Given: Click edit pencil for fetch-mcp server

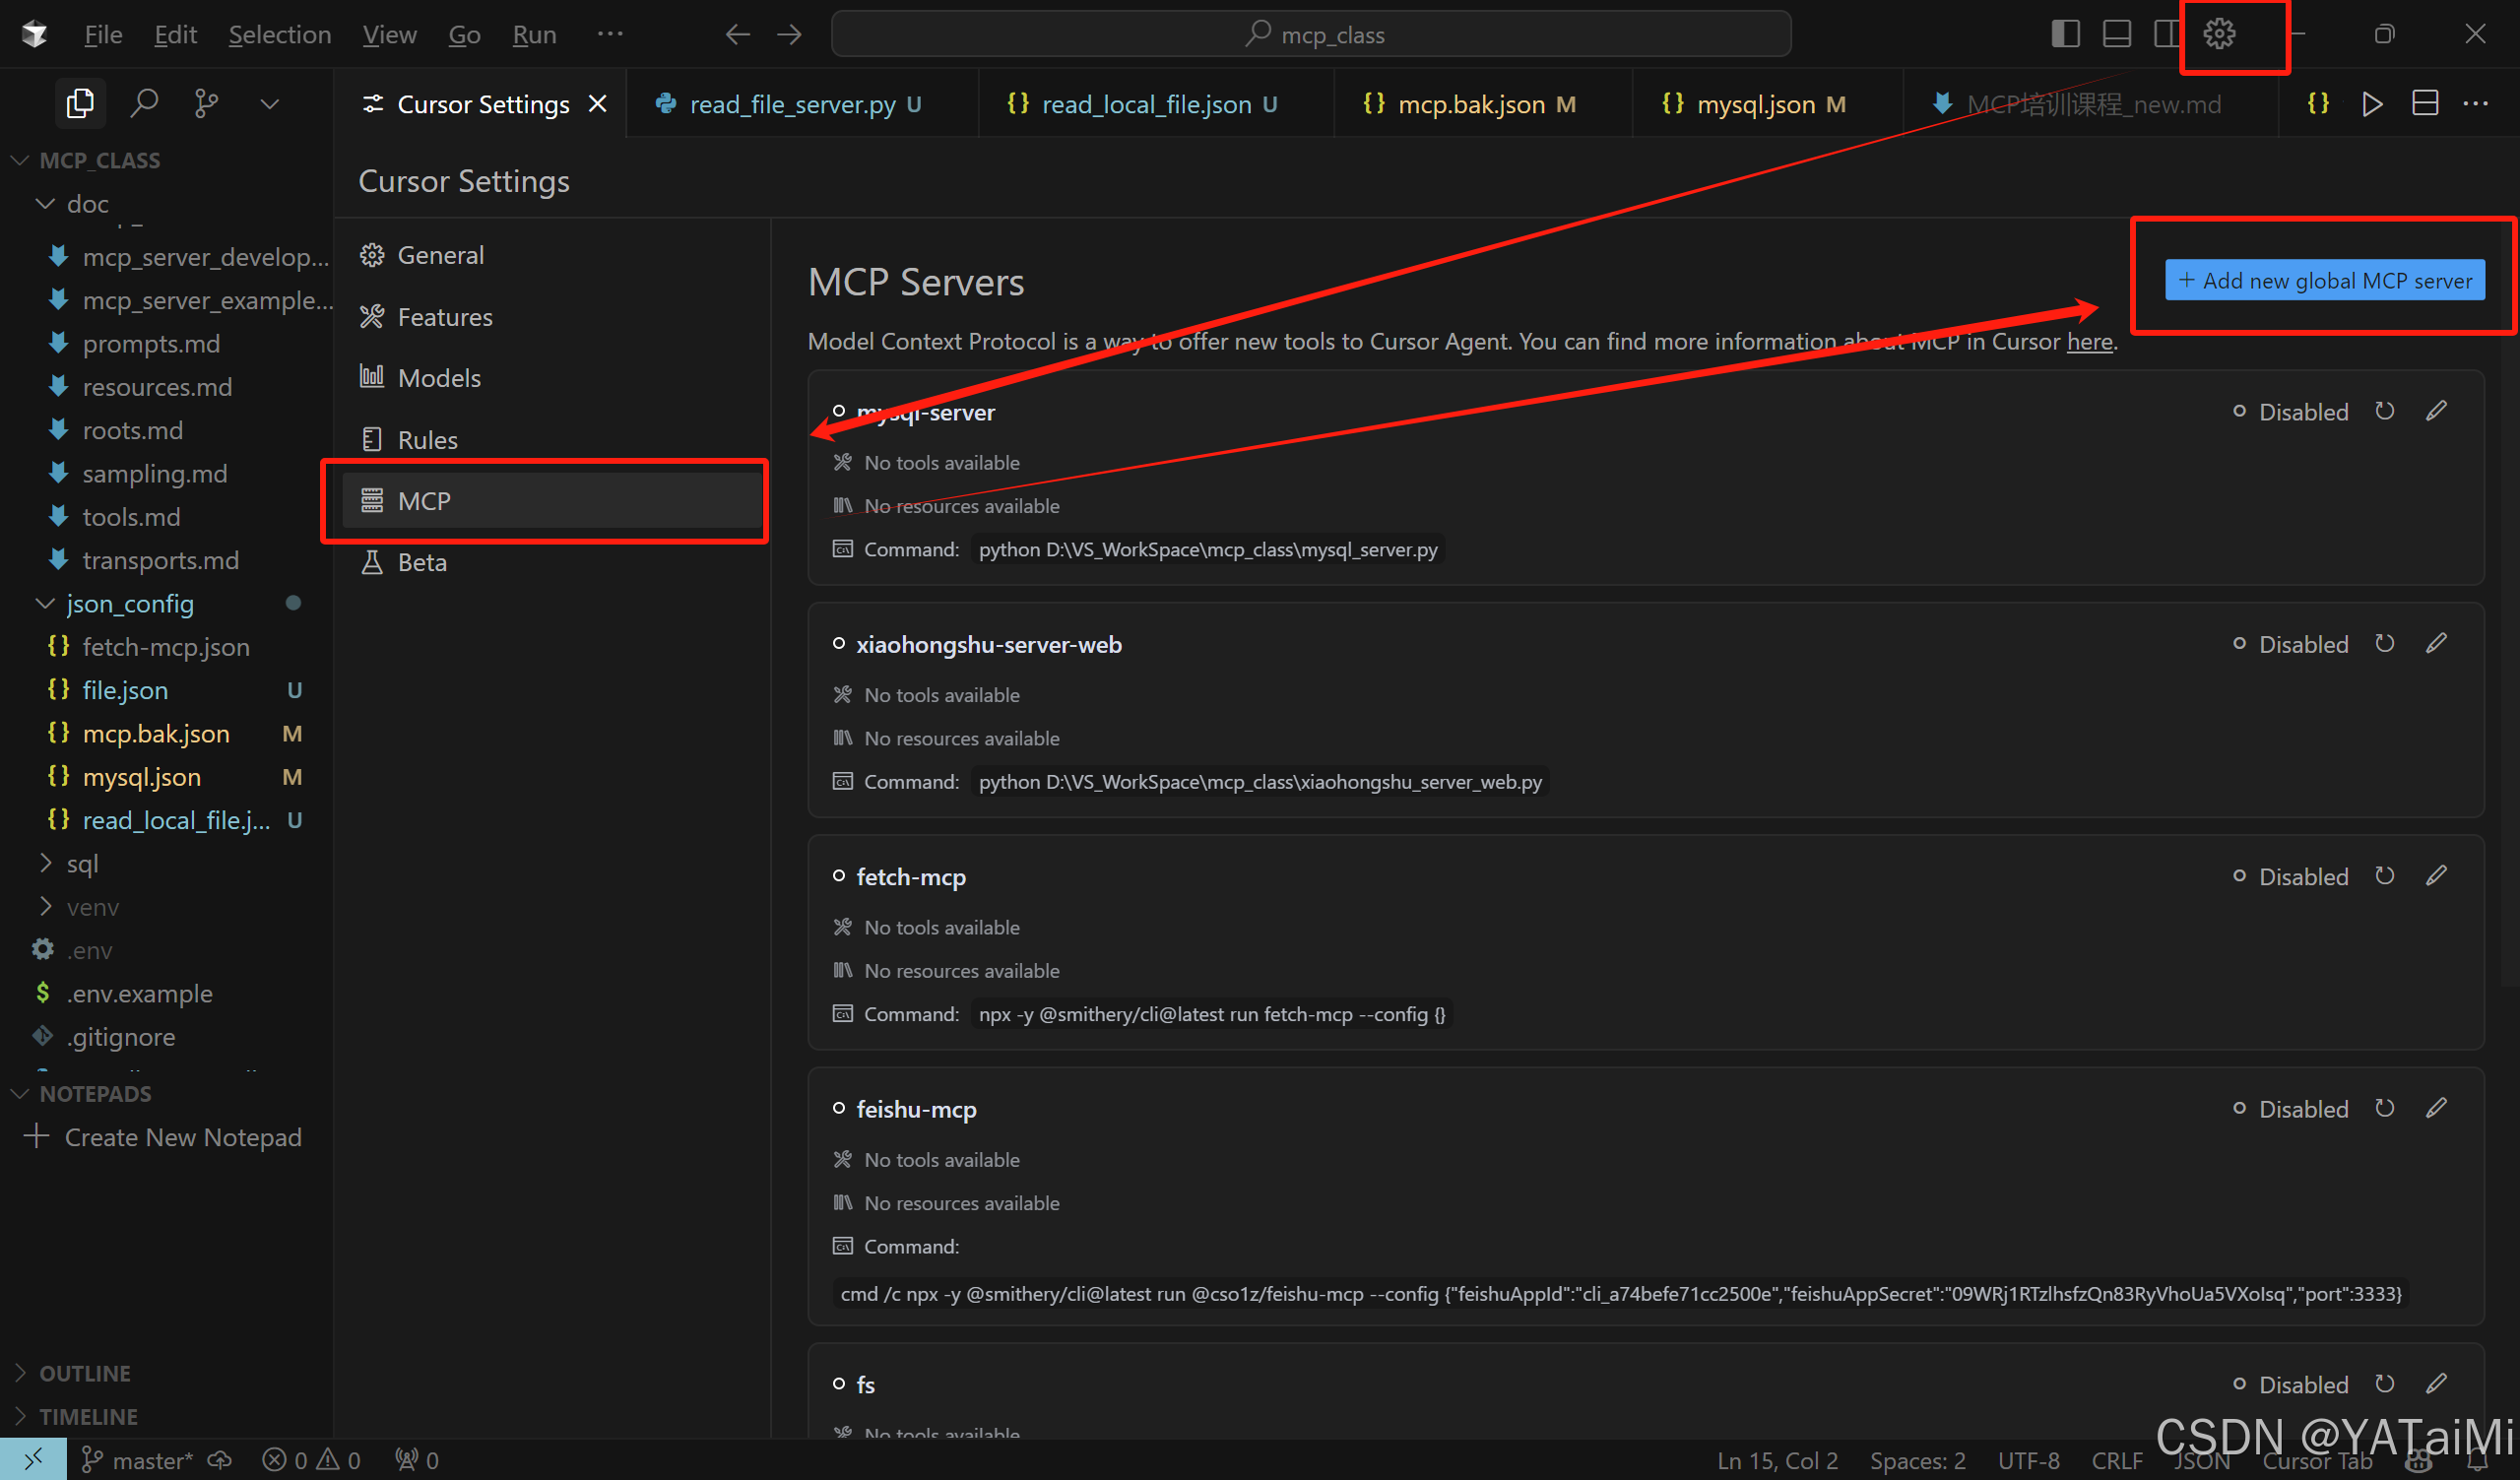Looking at the screenshot, I should [x=2436, y=876].
